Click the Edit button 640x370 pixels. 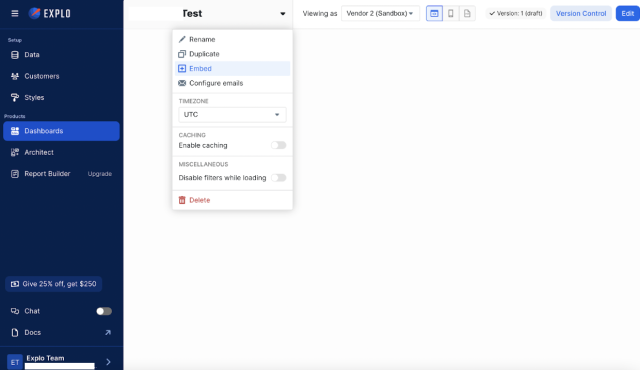[627, 13]
